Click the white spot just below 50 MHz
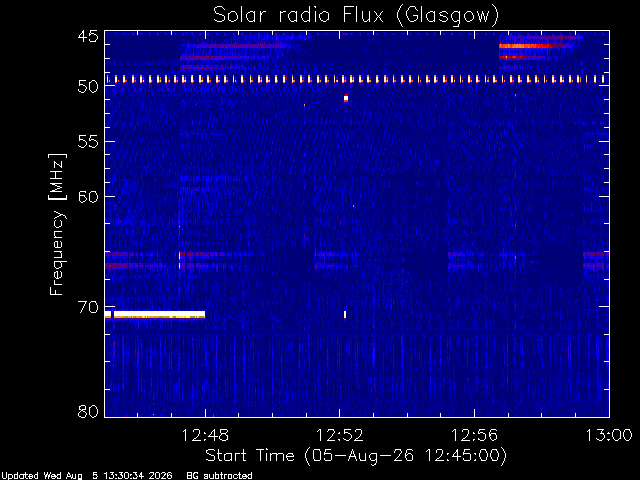Viewport: 640px width, 480px height. tap(346, 98)
